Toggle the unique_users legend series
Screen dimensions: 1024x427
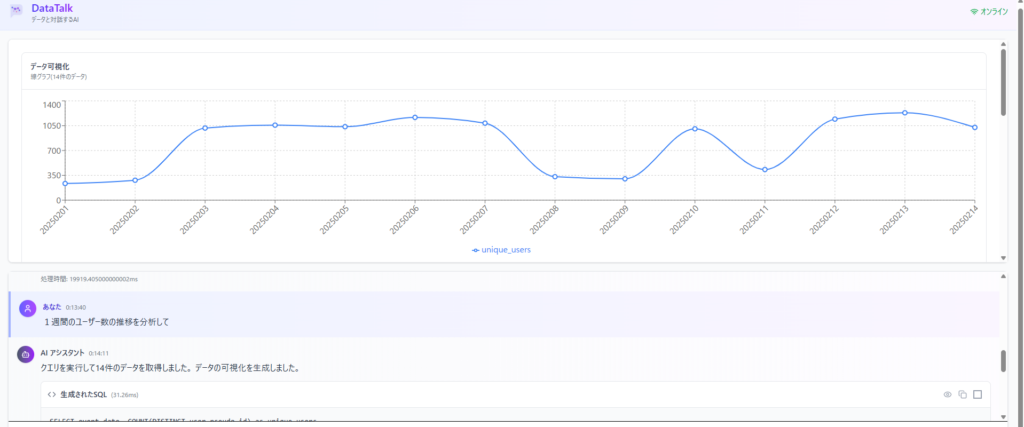(502, 250)
